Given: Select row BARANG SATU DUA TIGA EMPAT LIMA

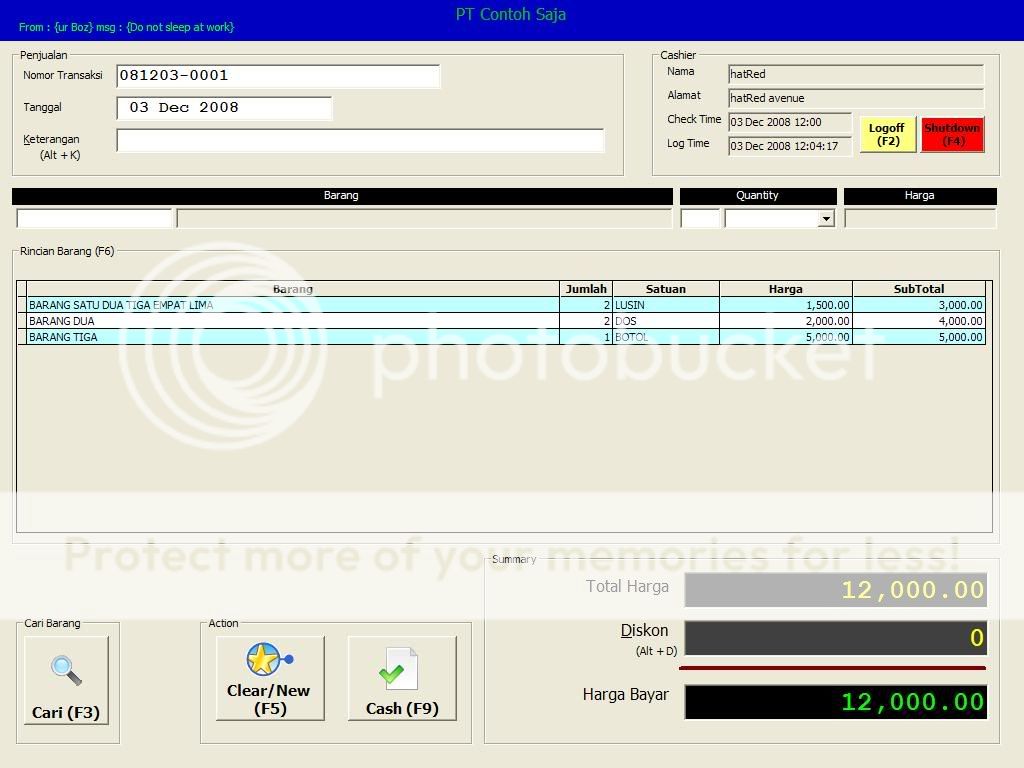Looking at the screenshot, I should [292, 305].
